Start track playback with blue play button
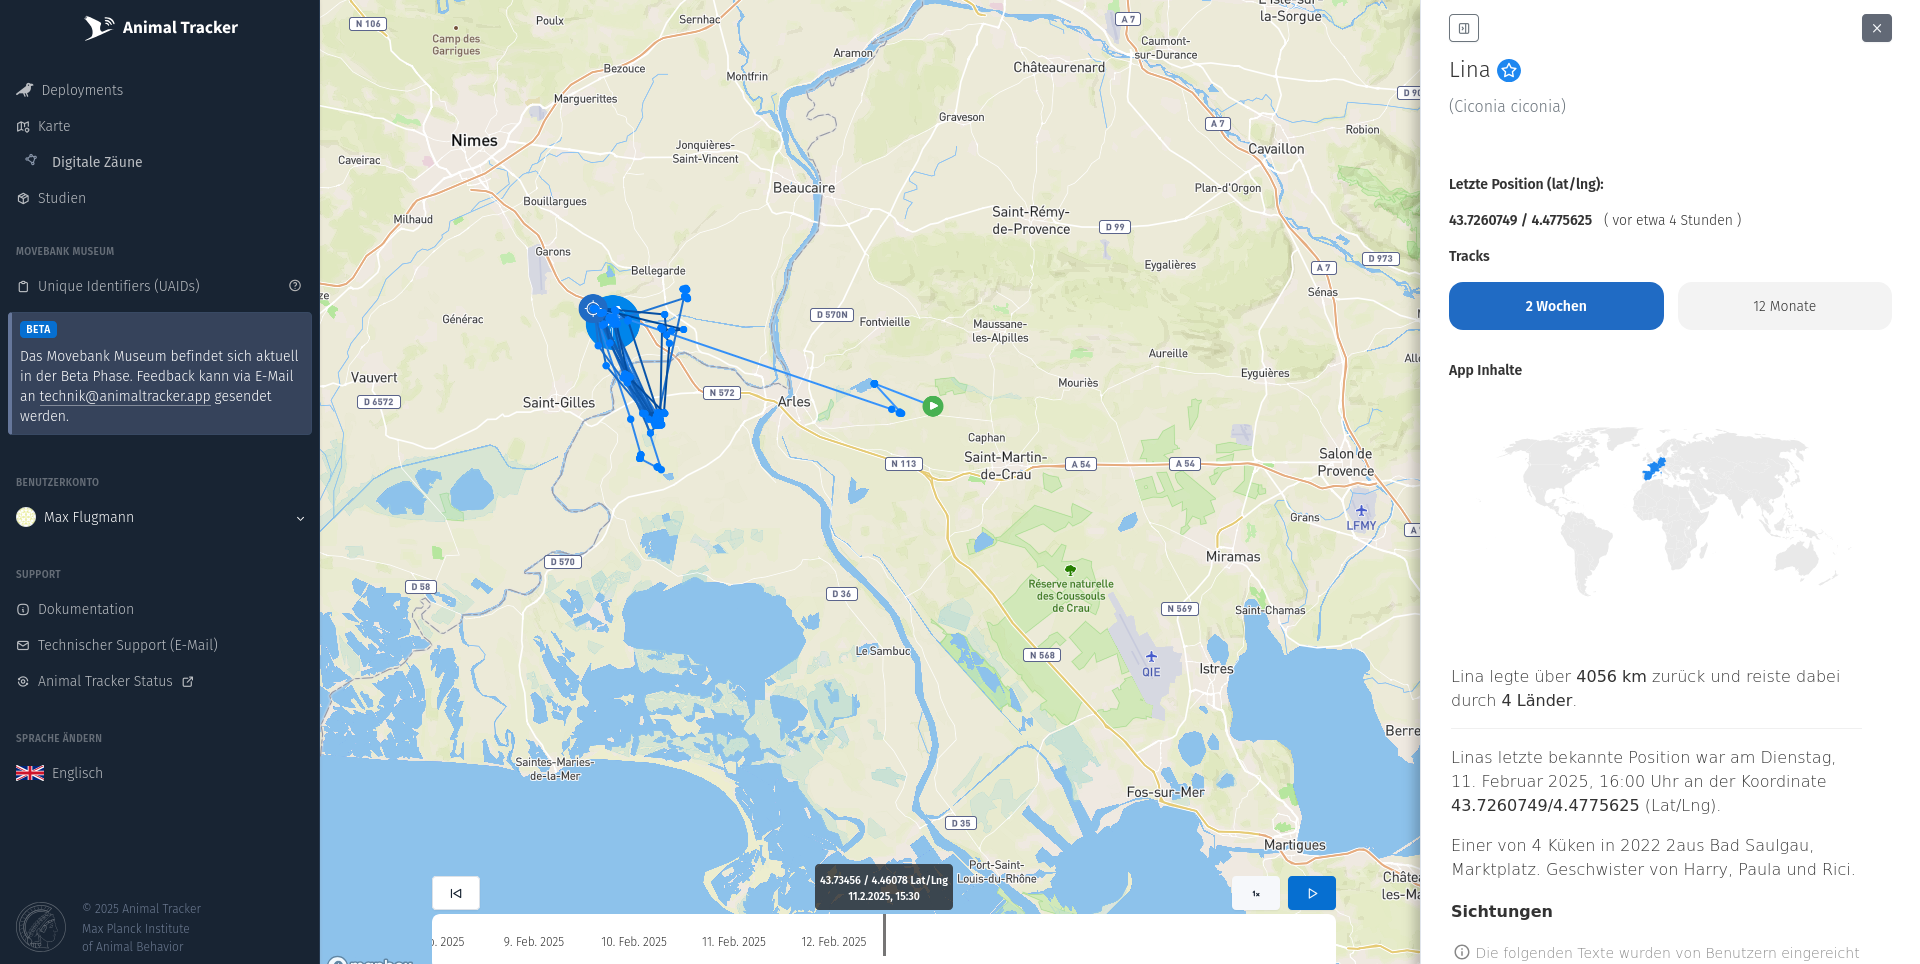 (1312, 893)
